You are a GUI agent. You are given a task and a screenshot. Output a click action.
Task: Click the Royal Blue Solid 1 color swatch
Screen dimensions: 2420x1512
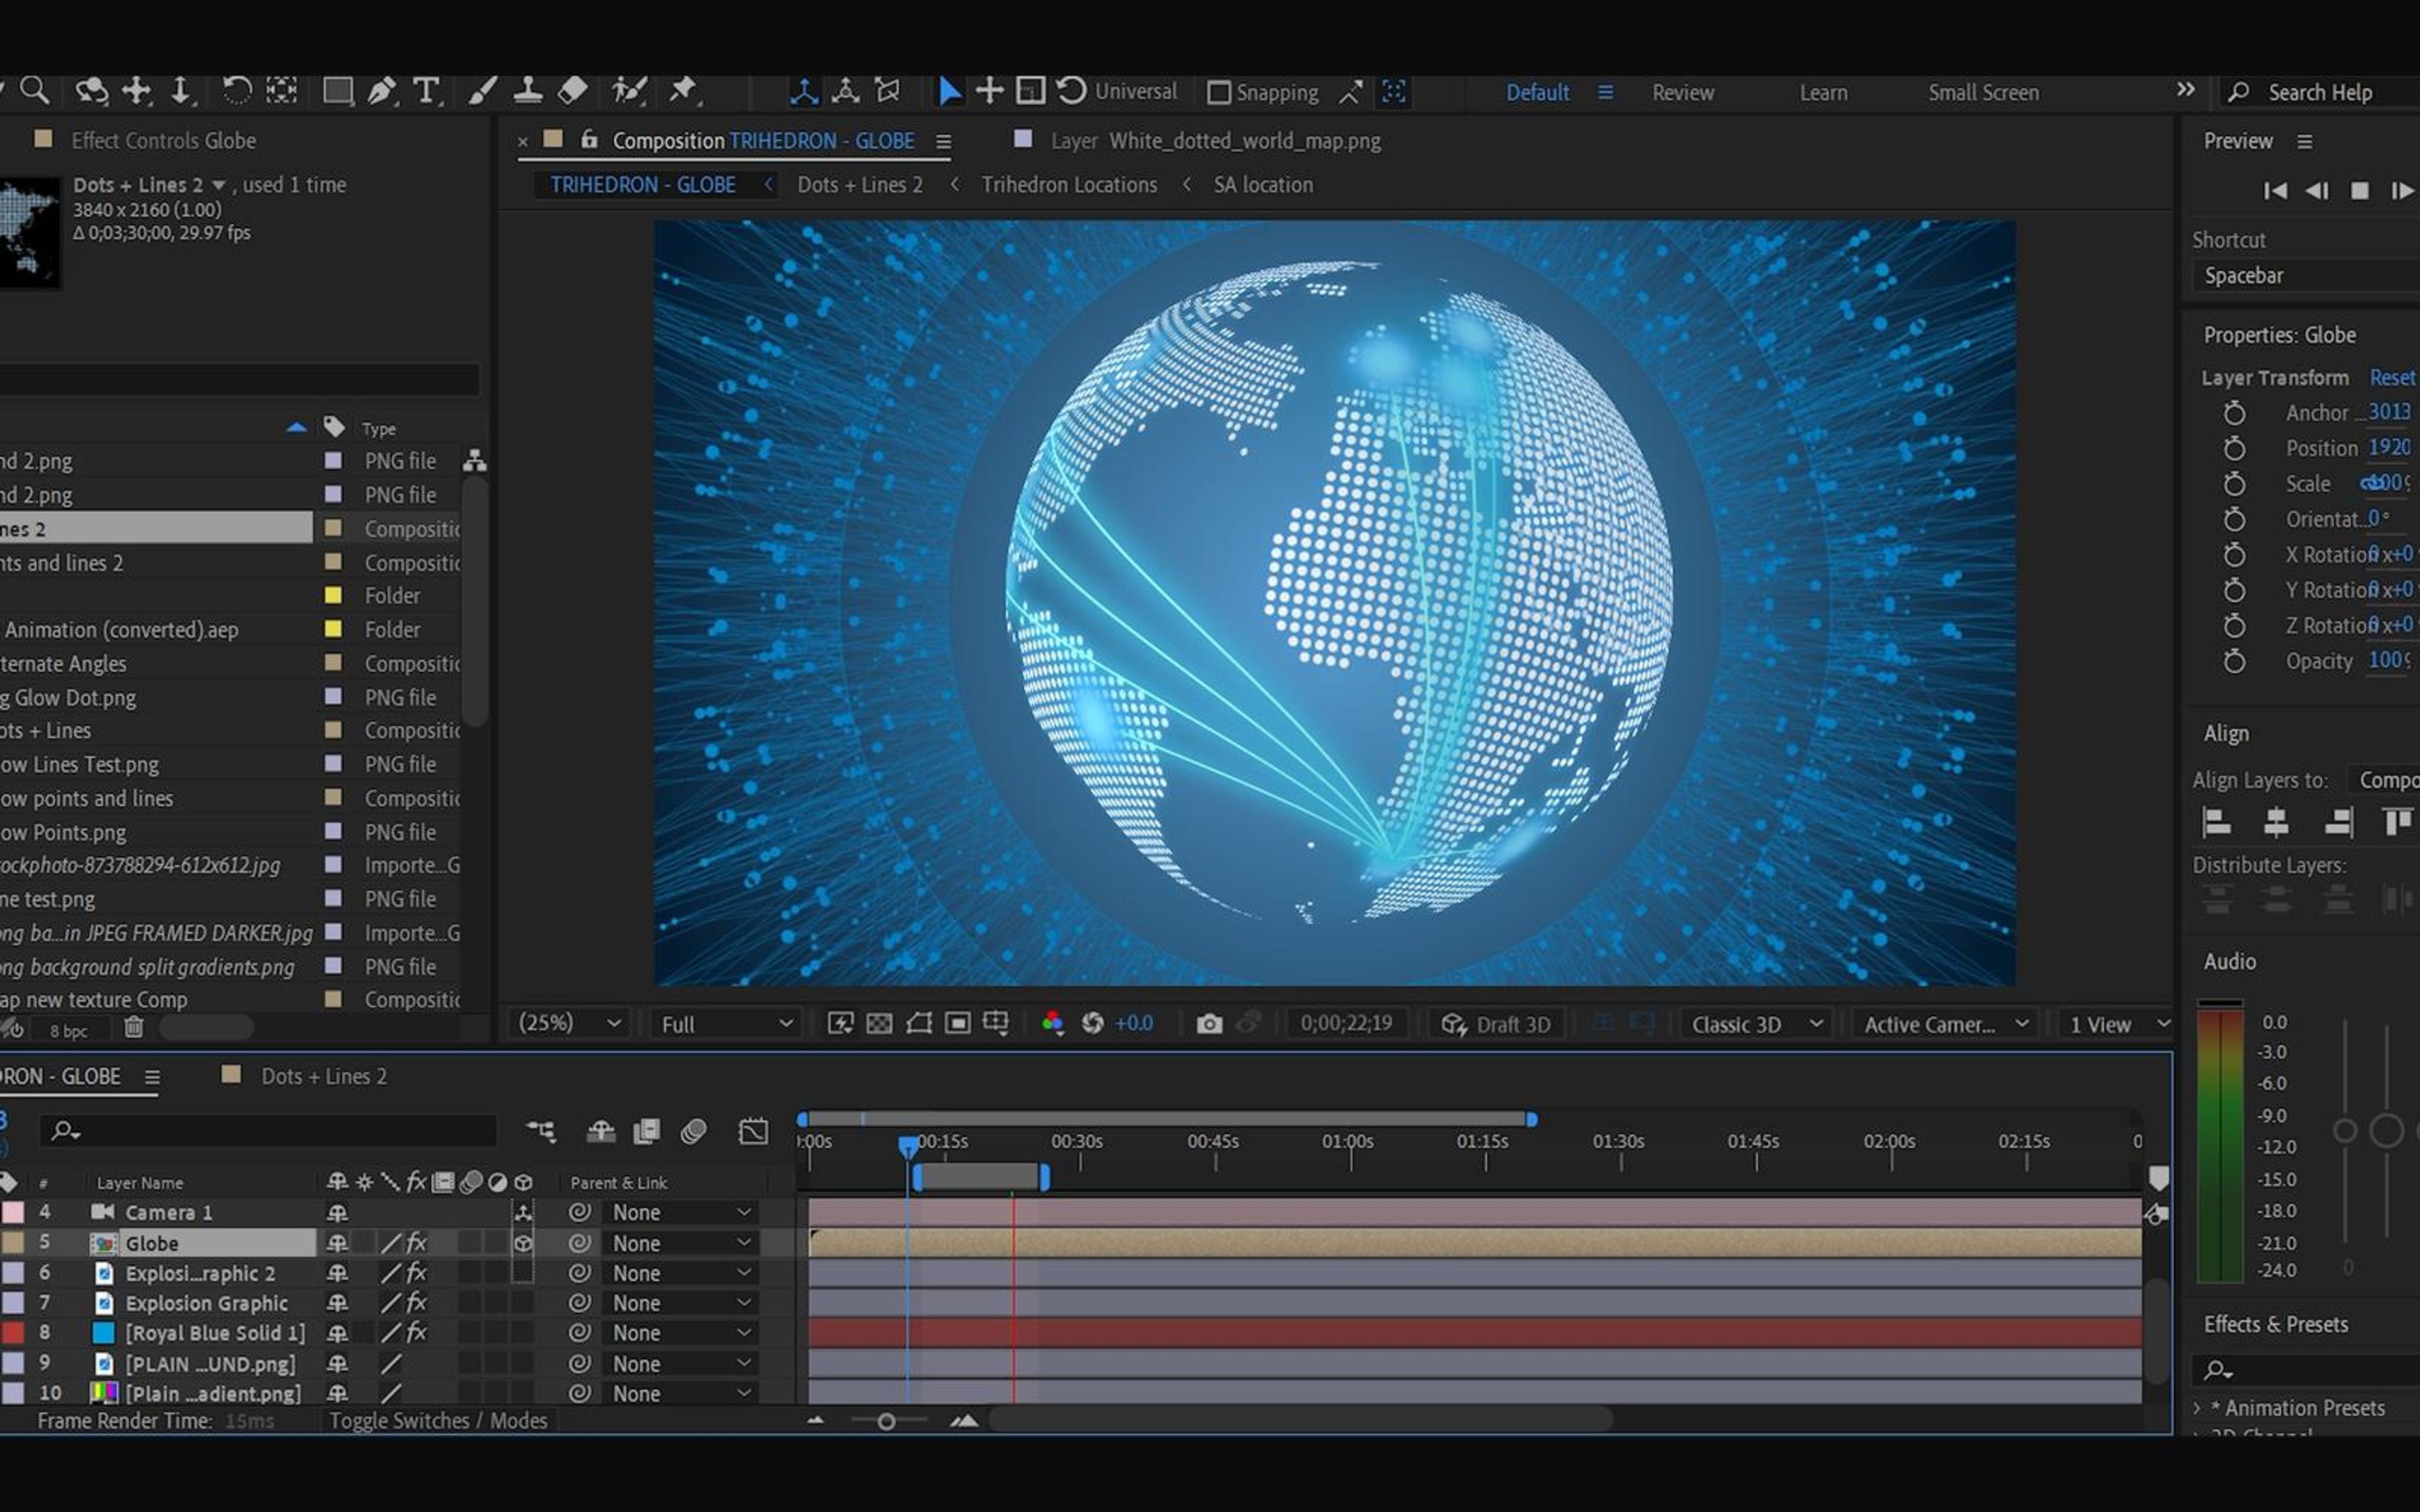click(103, 1333)
